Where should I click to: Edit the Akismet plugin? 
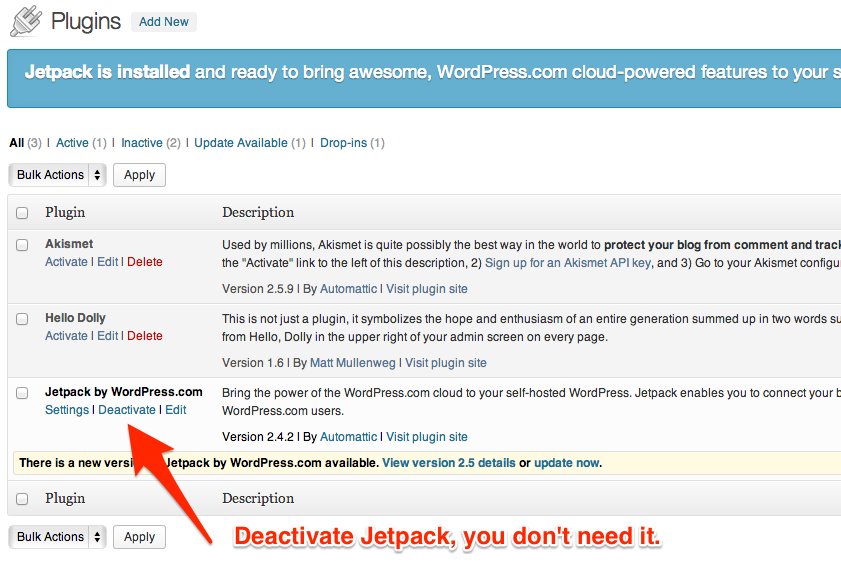coord(107,262)
